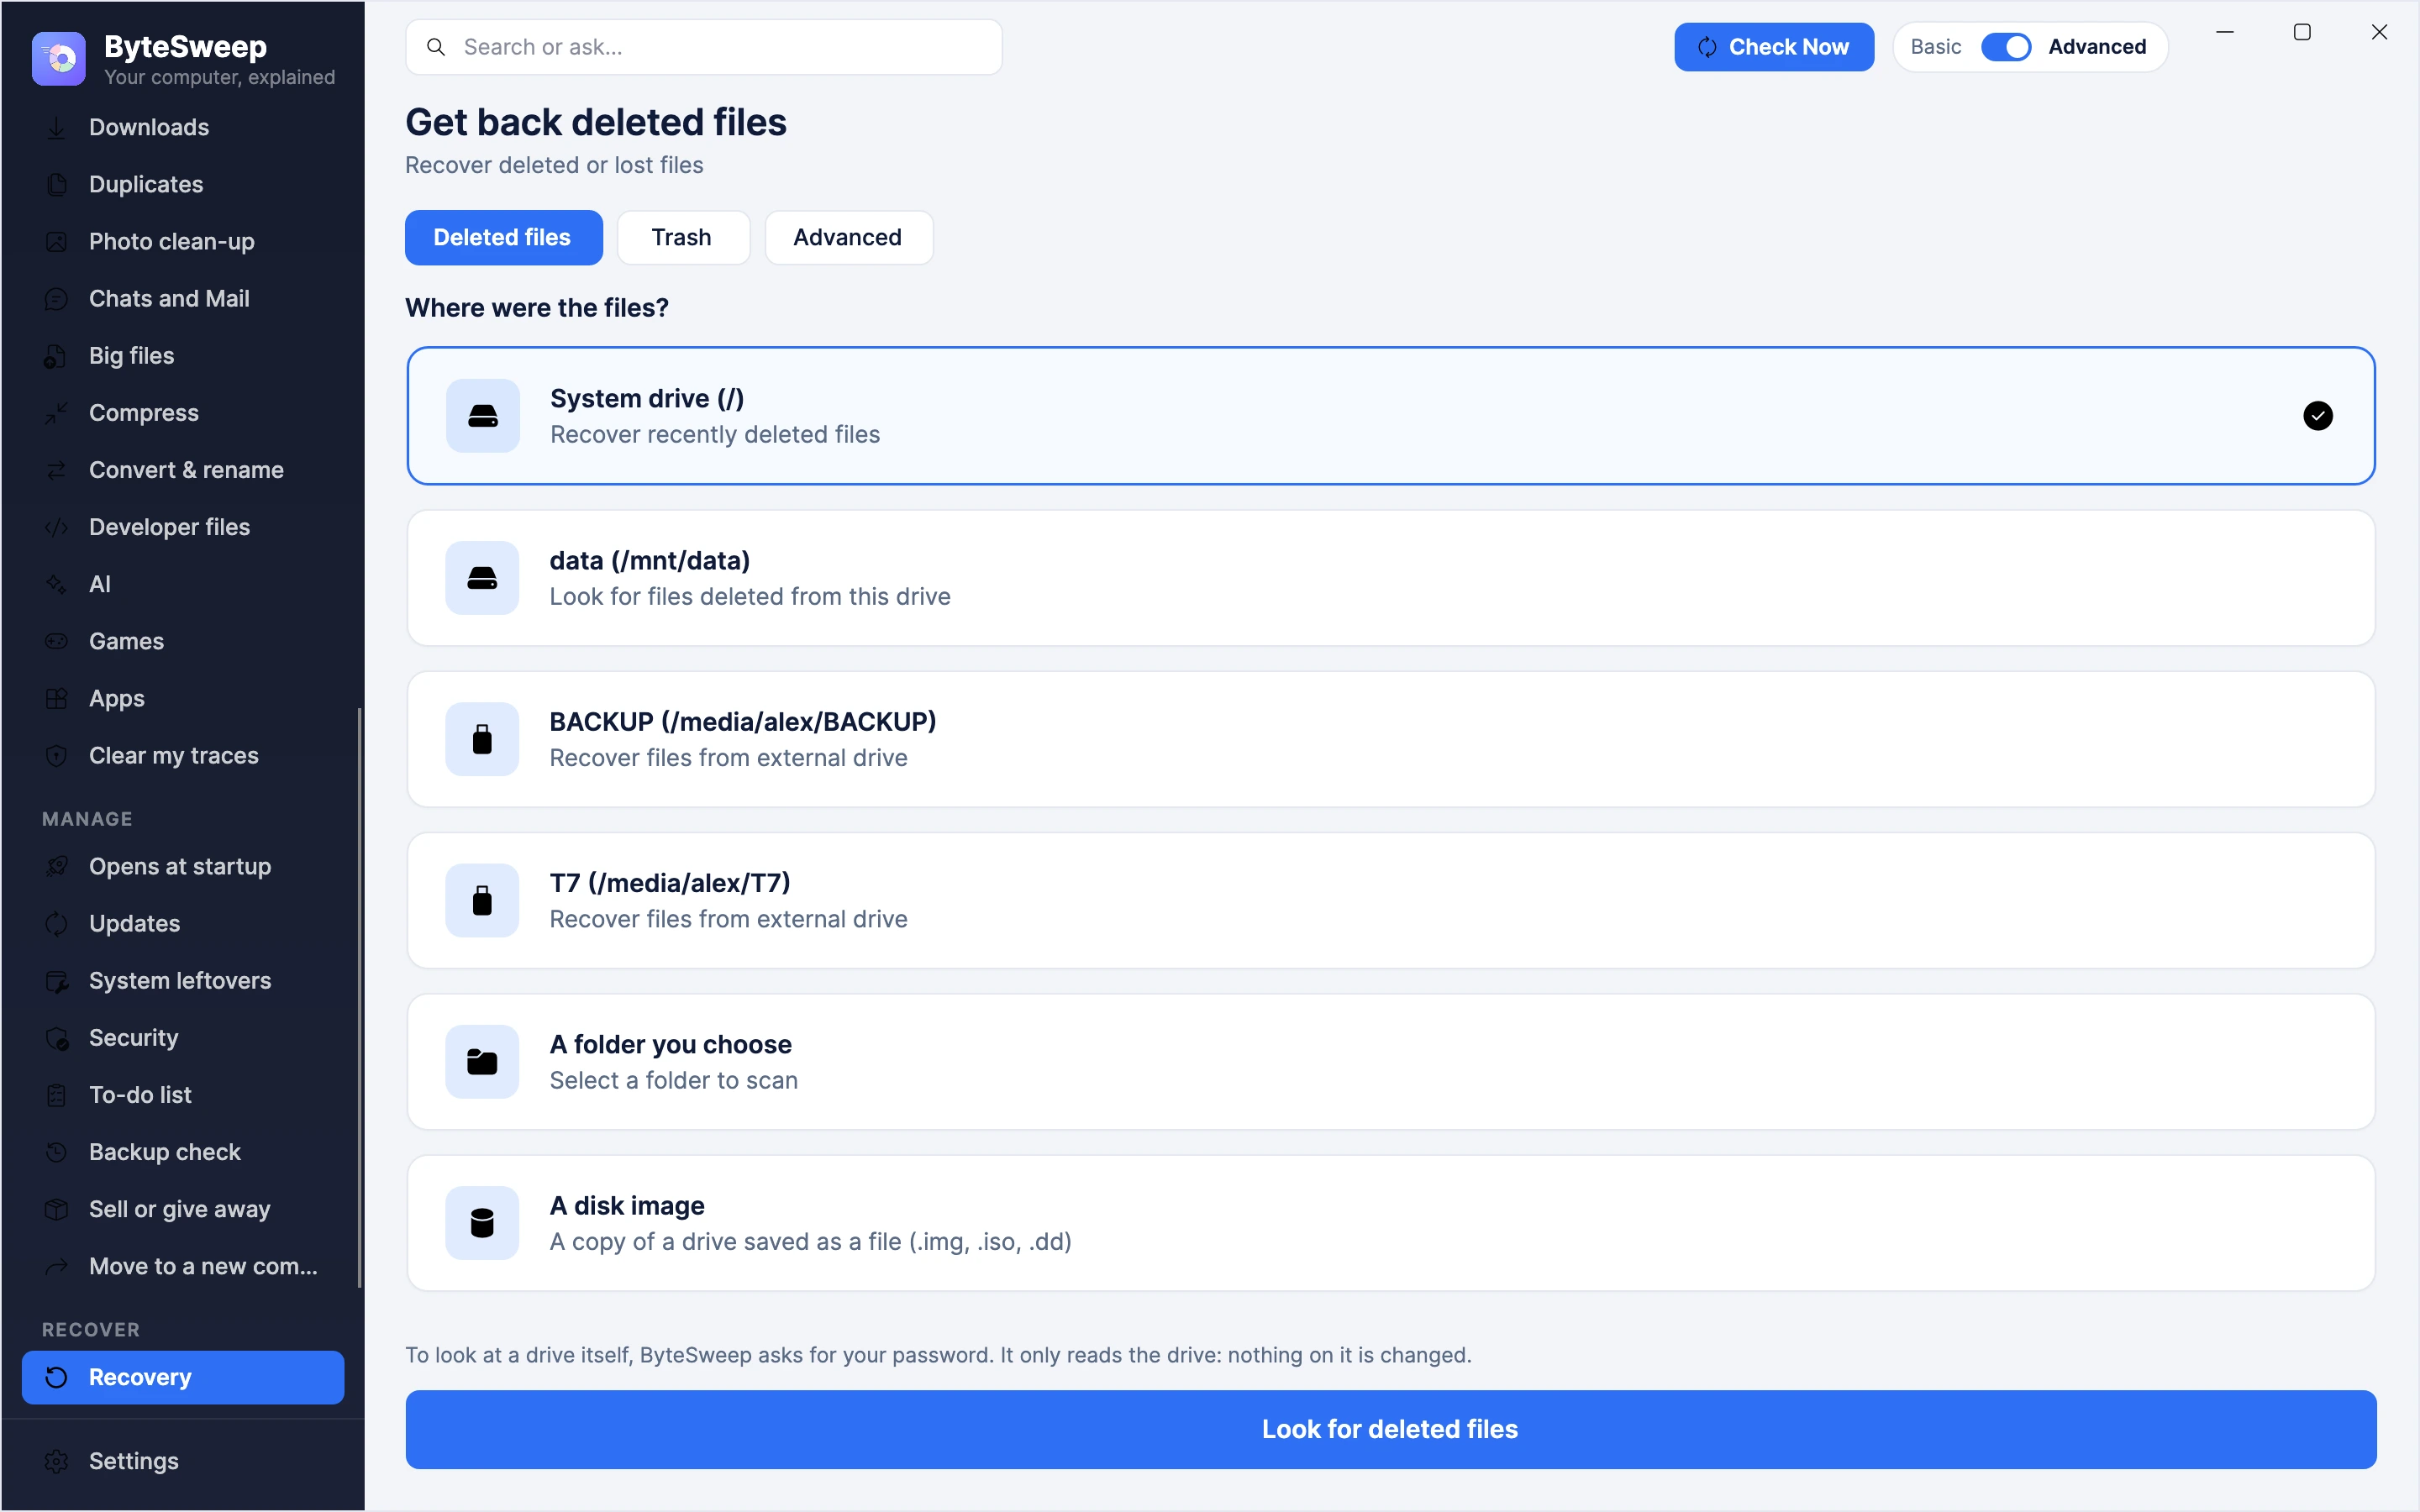2420x1512 pixels.
Task: Click the Check Now button
Action: click(1773, 47)
